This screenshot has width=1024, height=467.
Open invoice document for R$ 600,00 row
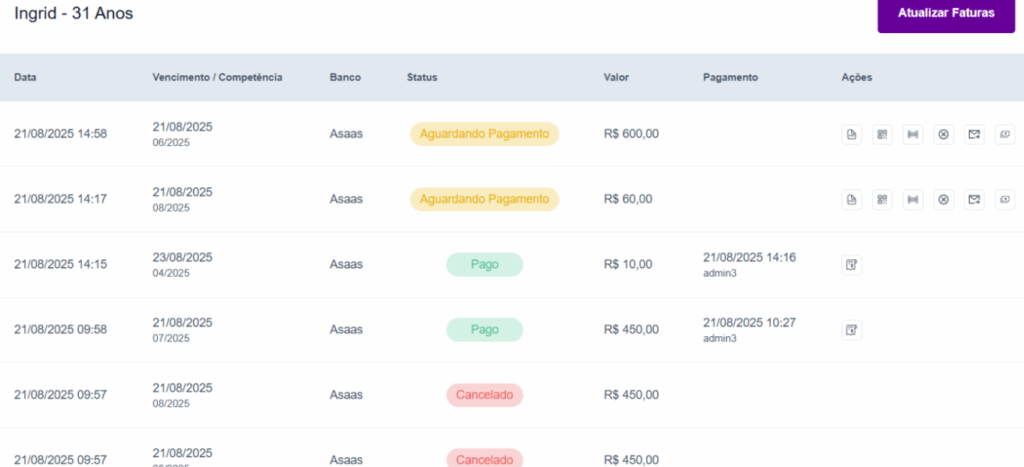coord(851,135)
